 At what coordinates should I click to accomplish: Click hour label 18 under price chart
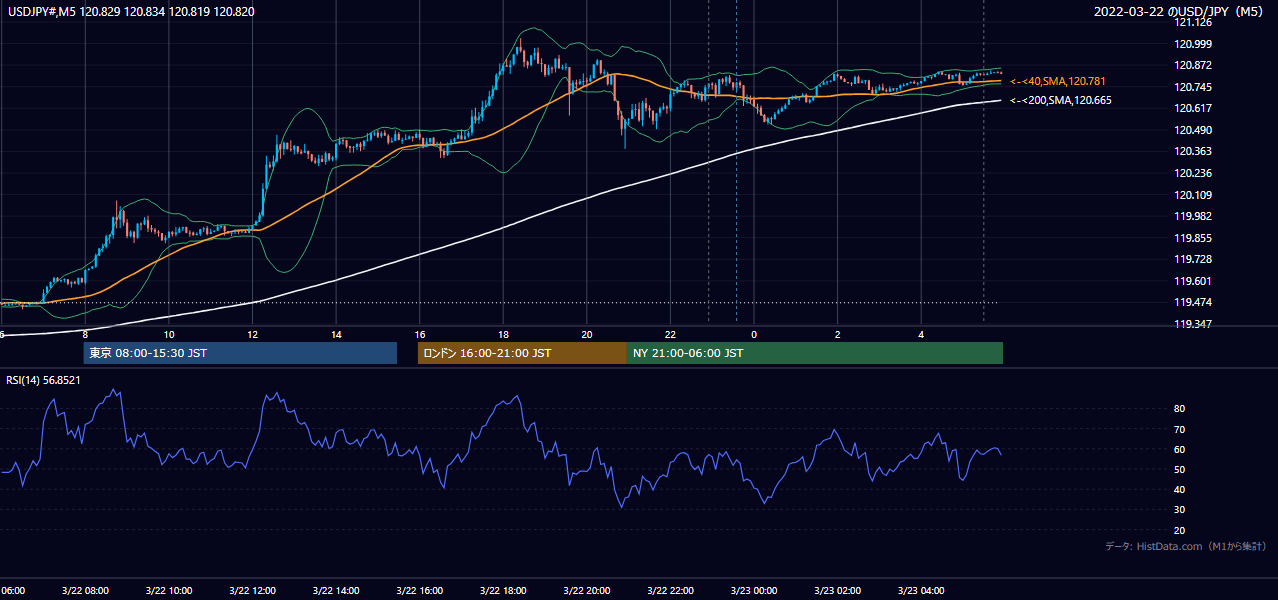[503, 334]
